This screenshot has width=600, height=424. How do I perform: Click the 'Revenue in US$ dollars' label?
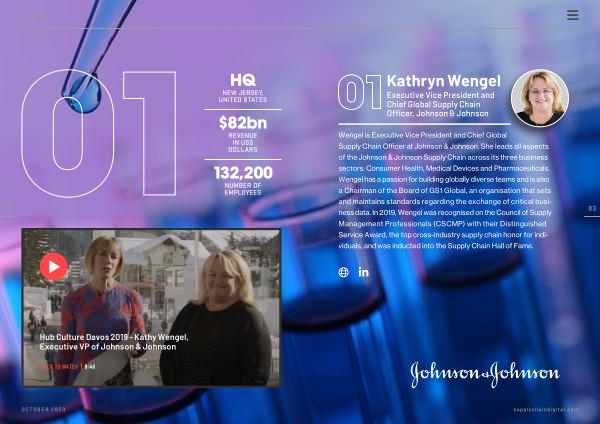(x=243, y=142)
